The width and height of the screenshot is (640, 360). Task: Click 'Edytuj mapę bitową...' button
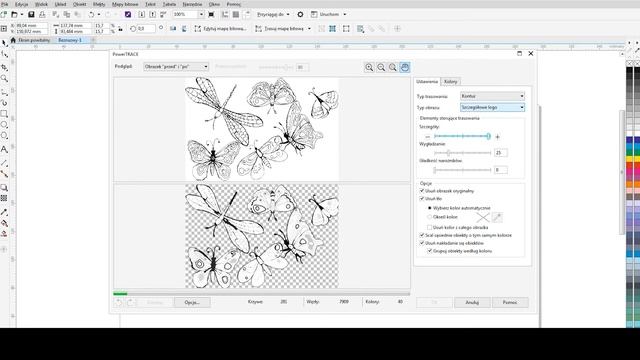coord(220,29)
